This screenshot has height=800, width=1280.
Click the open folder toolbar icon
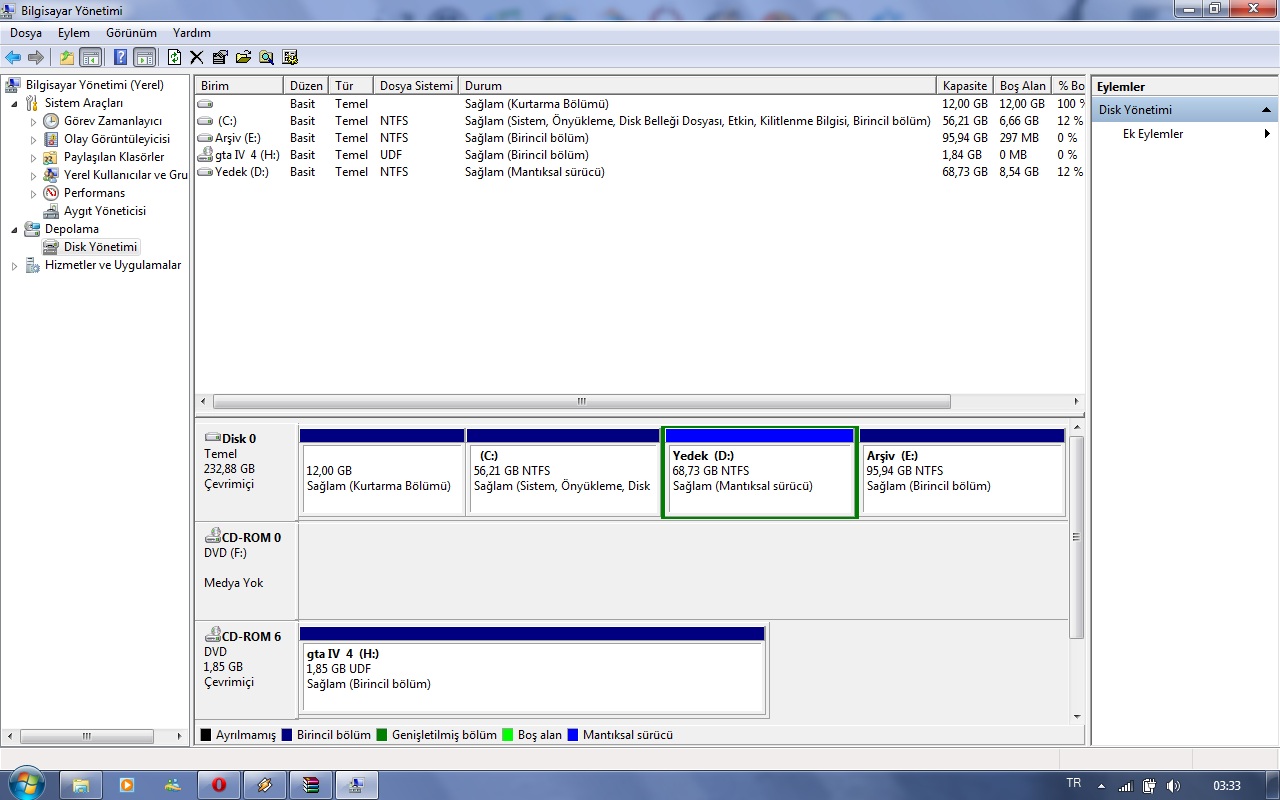243,57
